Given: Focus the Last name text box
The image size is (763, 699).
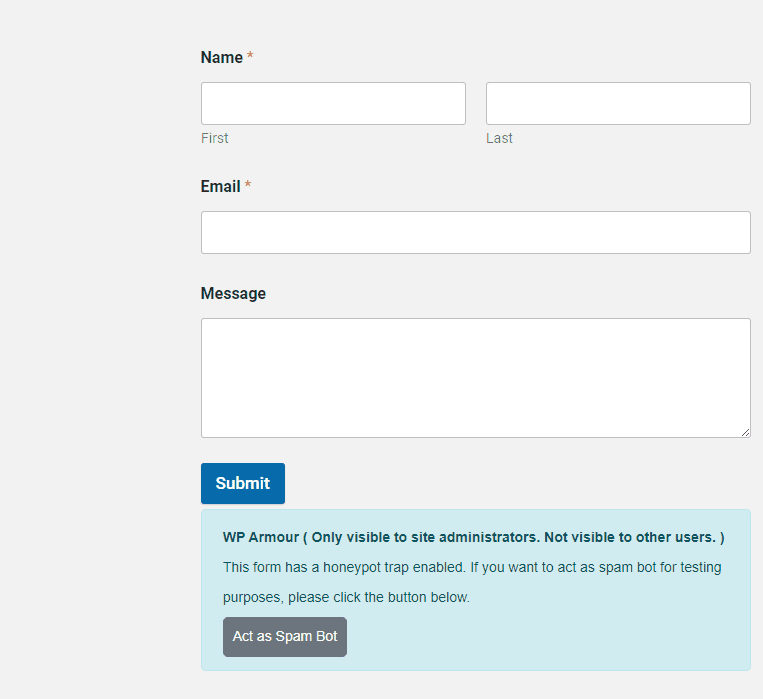Looking at the screenshot, I should (618, 104).
